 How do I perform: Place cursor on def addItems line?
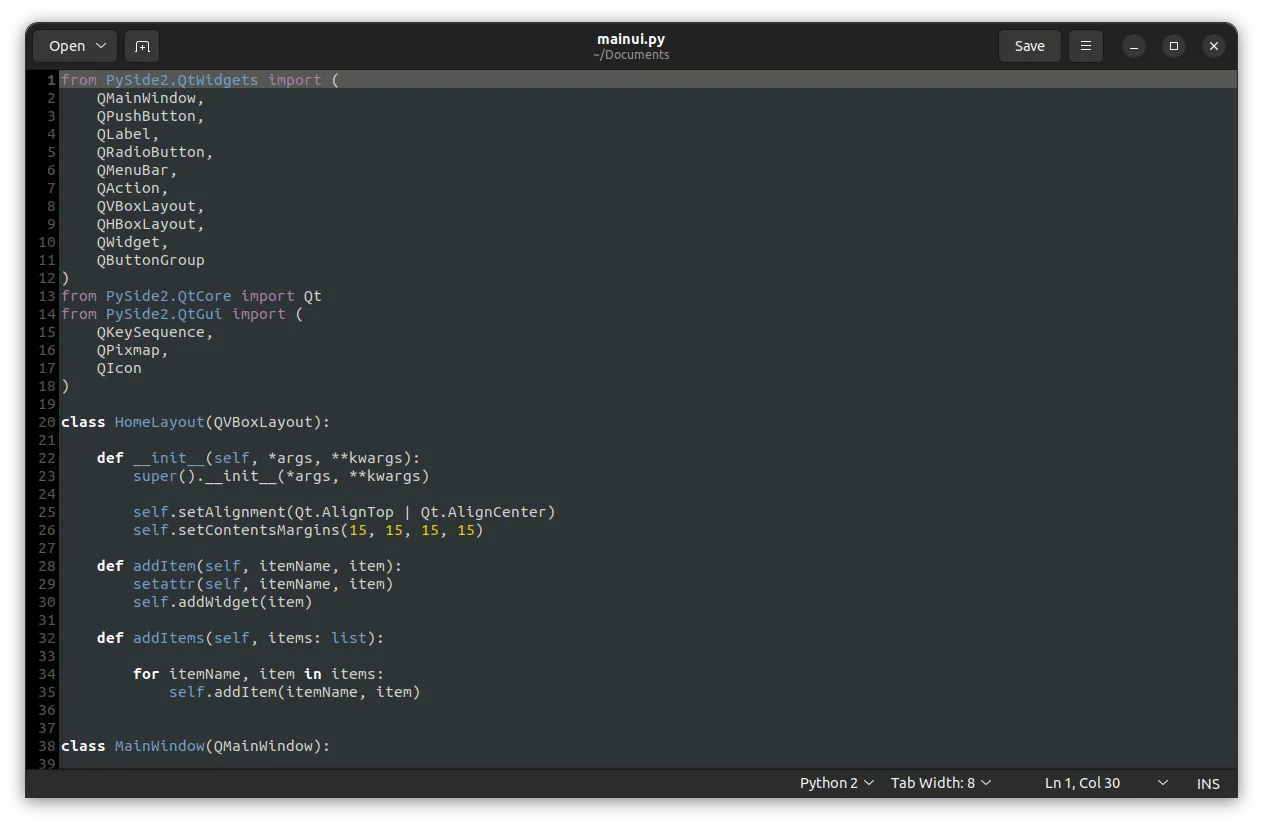[240, 638]
